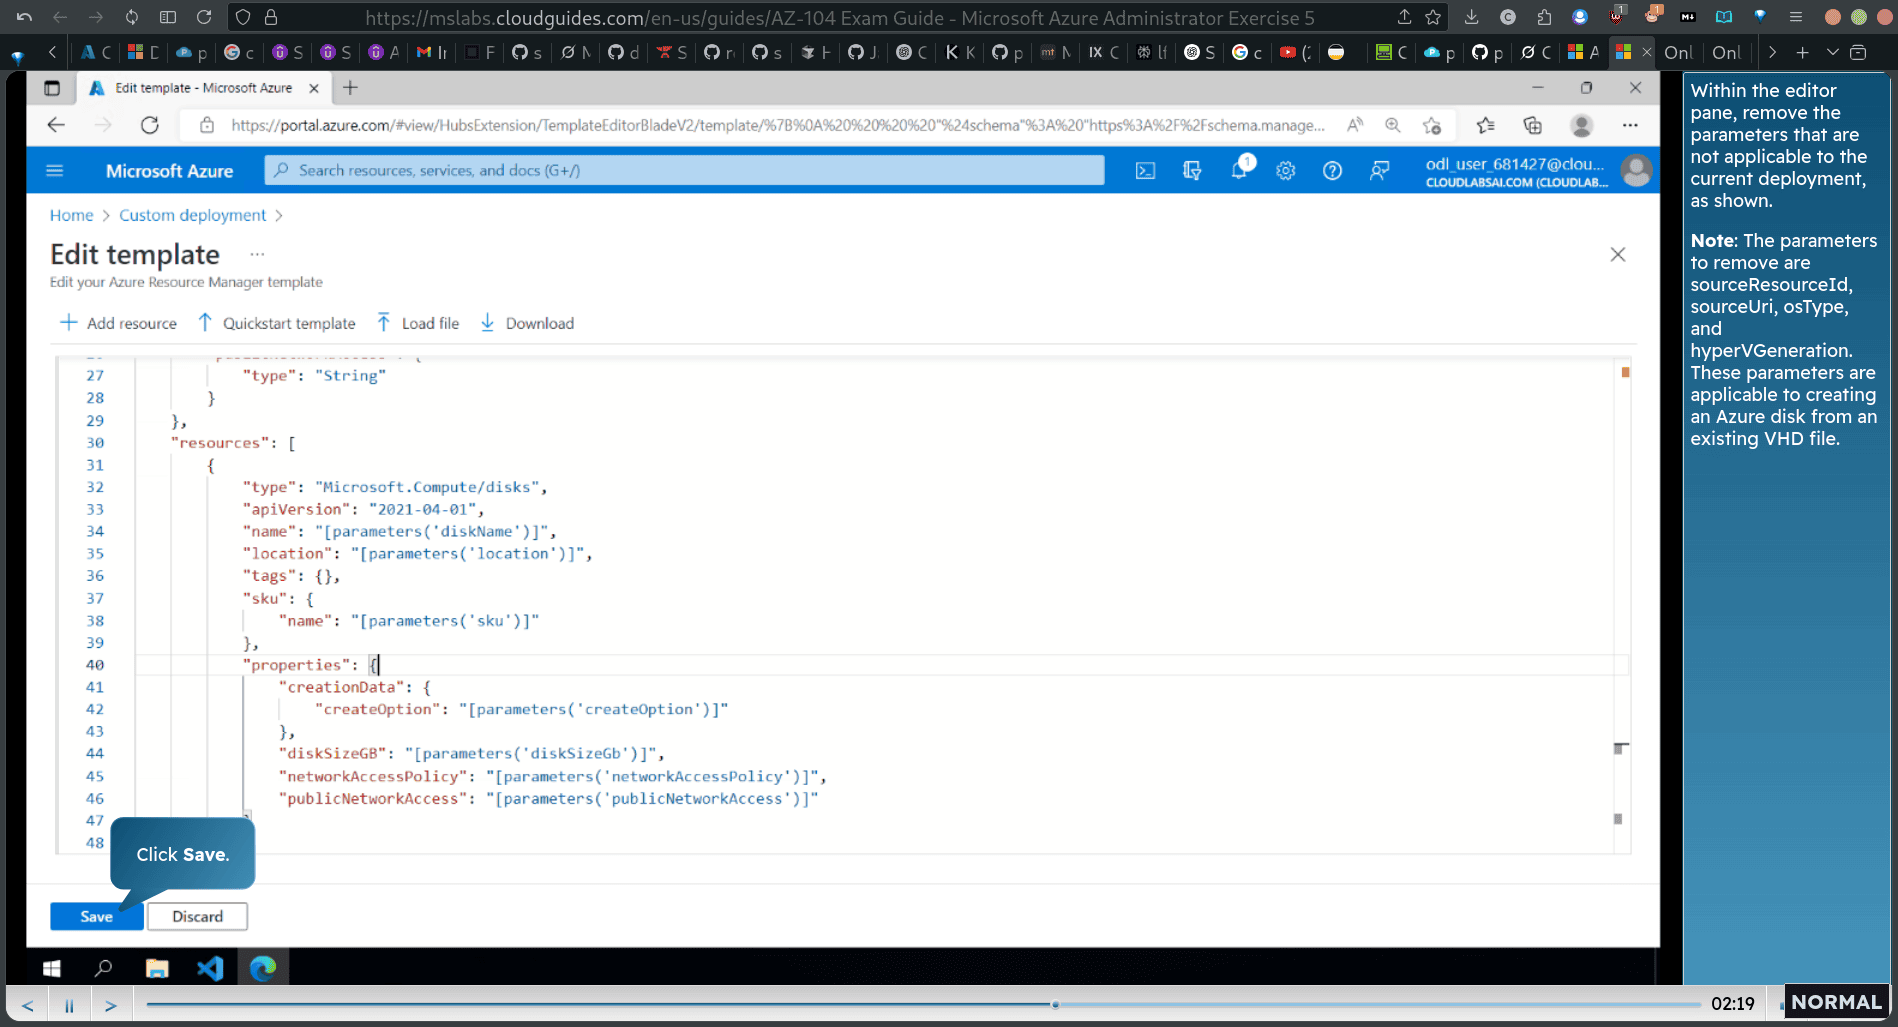Image resolution: width=1898 pixels, height=1027 pixels.
Task: Pause the guide playback
Action: 69,1005
